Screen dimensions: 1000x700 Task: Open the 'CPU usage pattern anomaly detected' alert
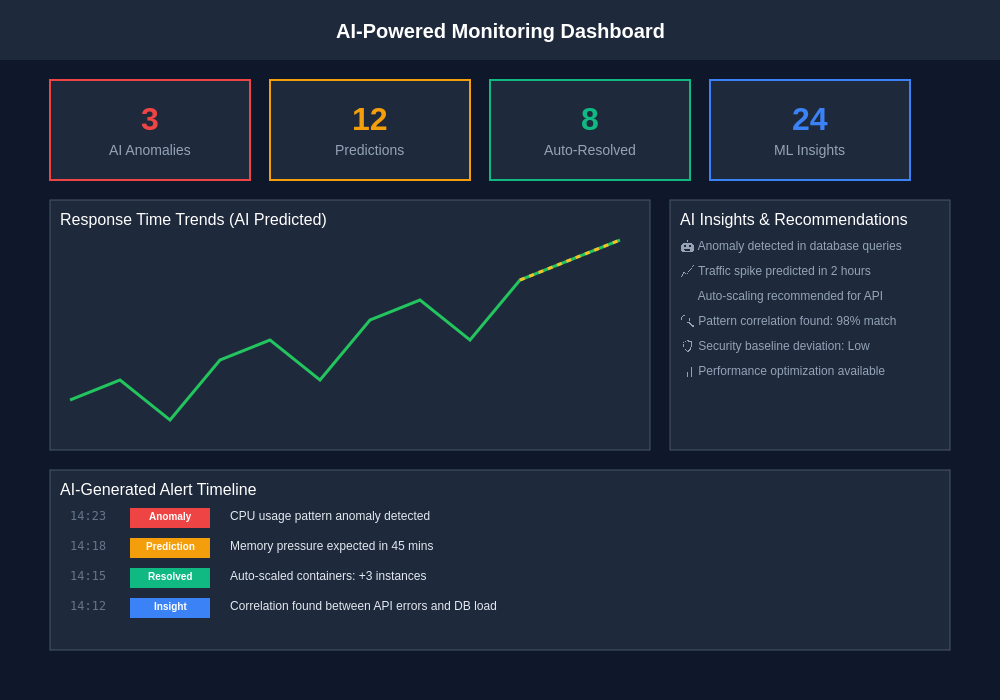(x=330, y=516)
